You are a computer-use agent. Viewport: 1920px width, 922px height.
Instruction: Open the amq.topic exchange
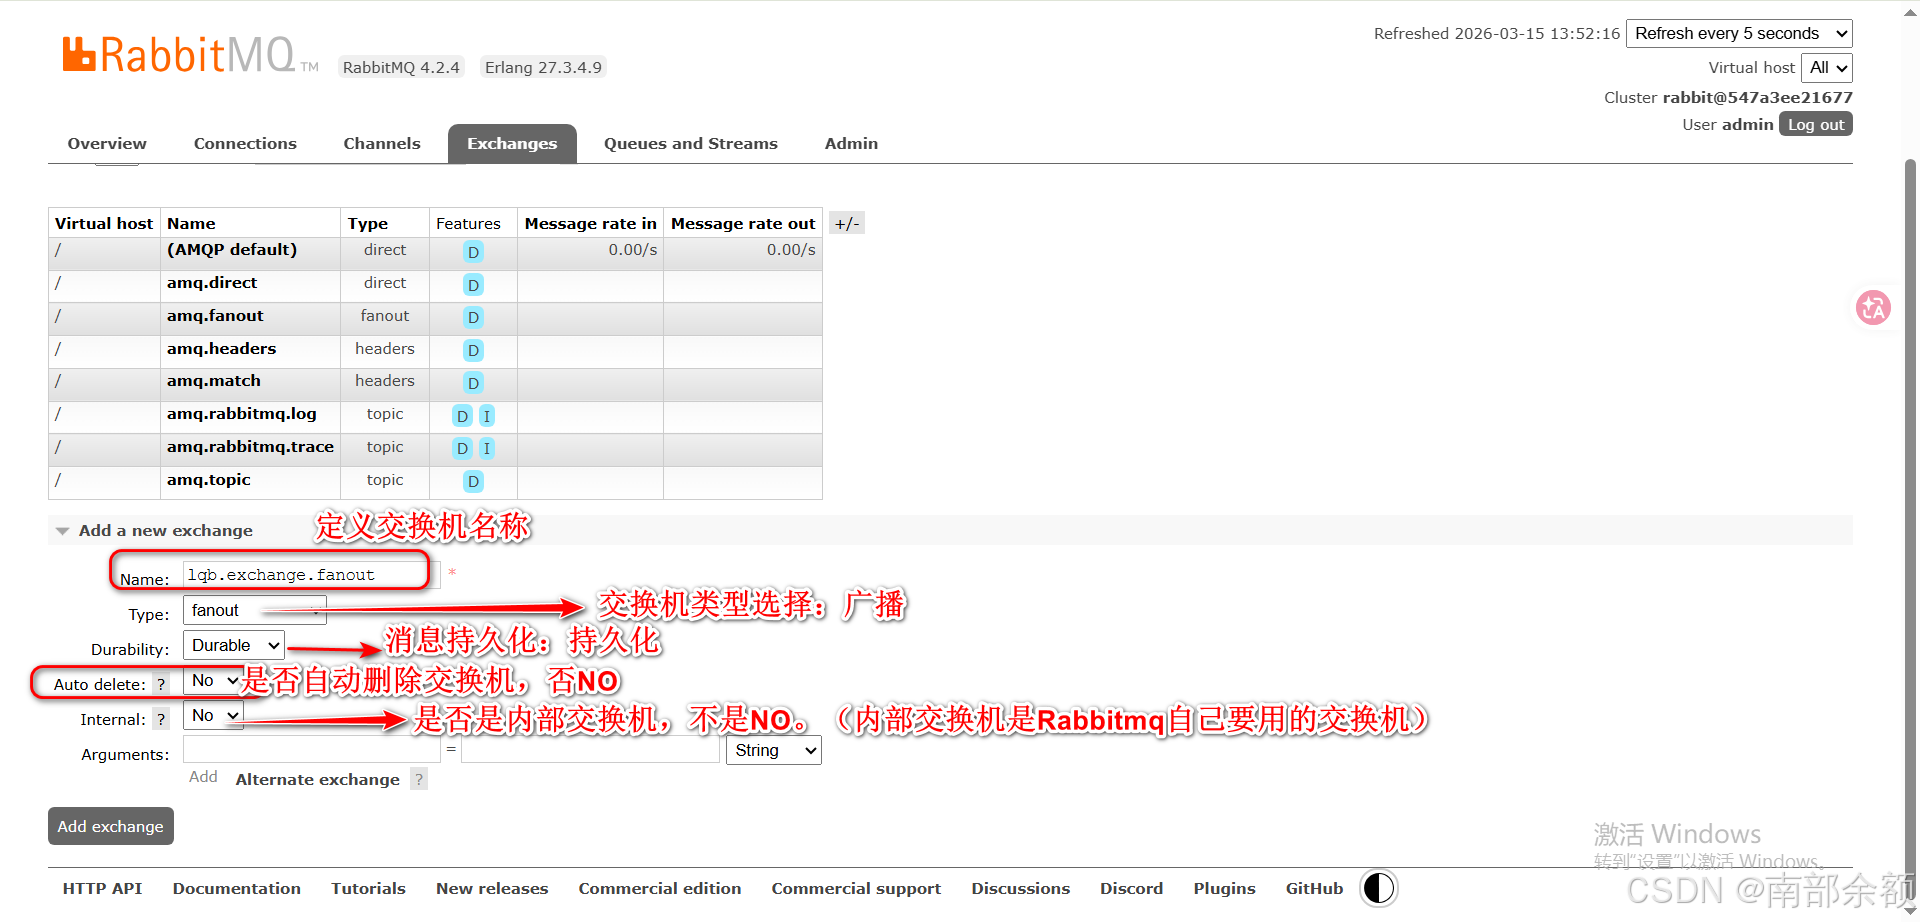(209, 480)
